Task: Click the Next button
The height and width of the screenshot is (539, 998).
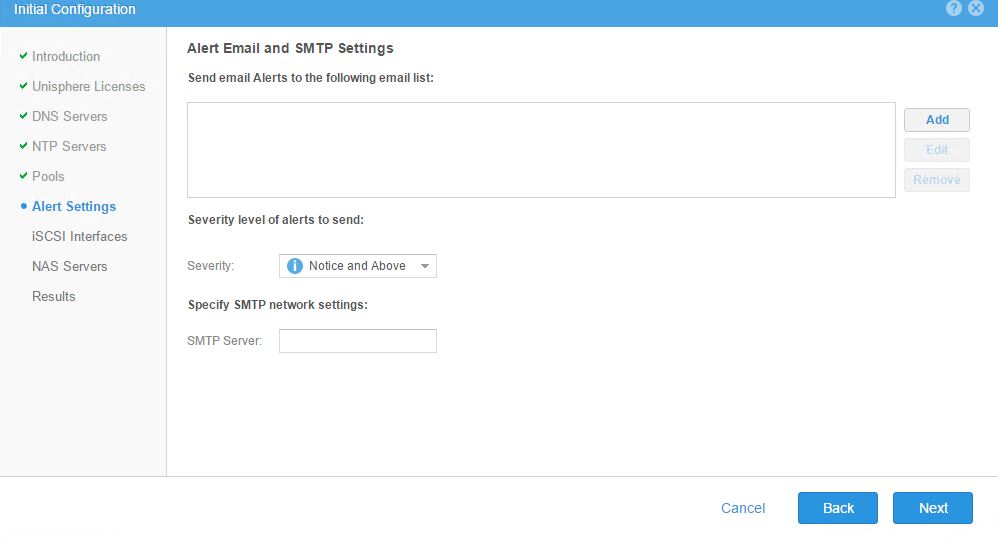Action: [932, 508]
